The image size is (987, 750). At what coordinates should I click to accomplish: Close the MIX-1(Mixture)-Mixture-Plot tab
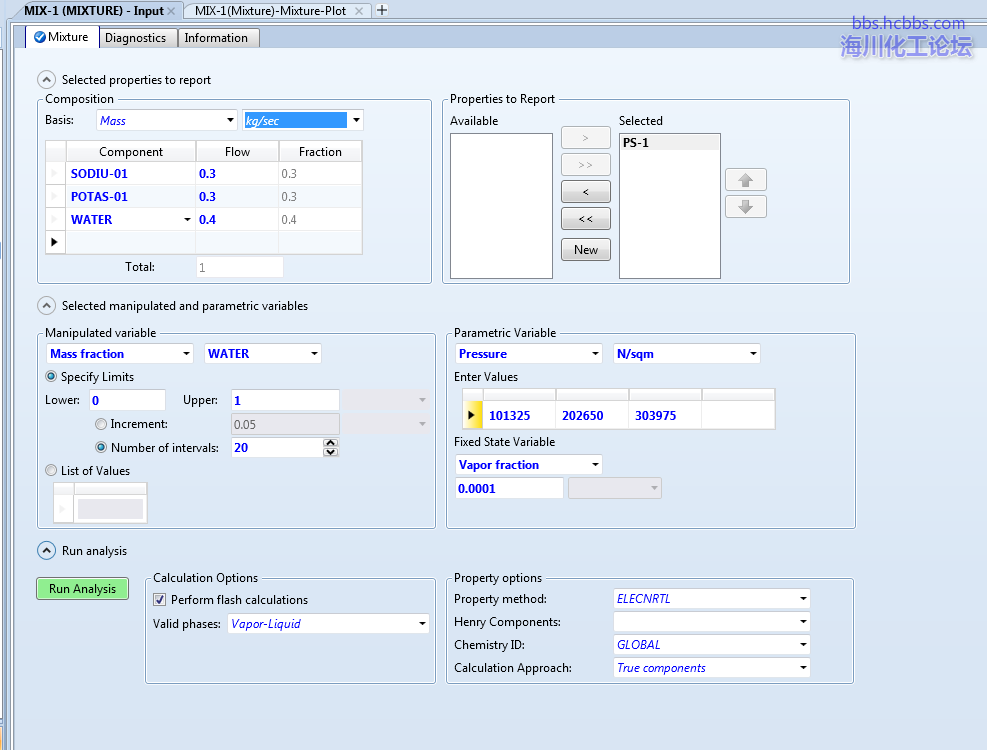point(359,11)
